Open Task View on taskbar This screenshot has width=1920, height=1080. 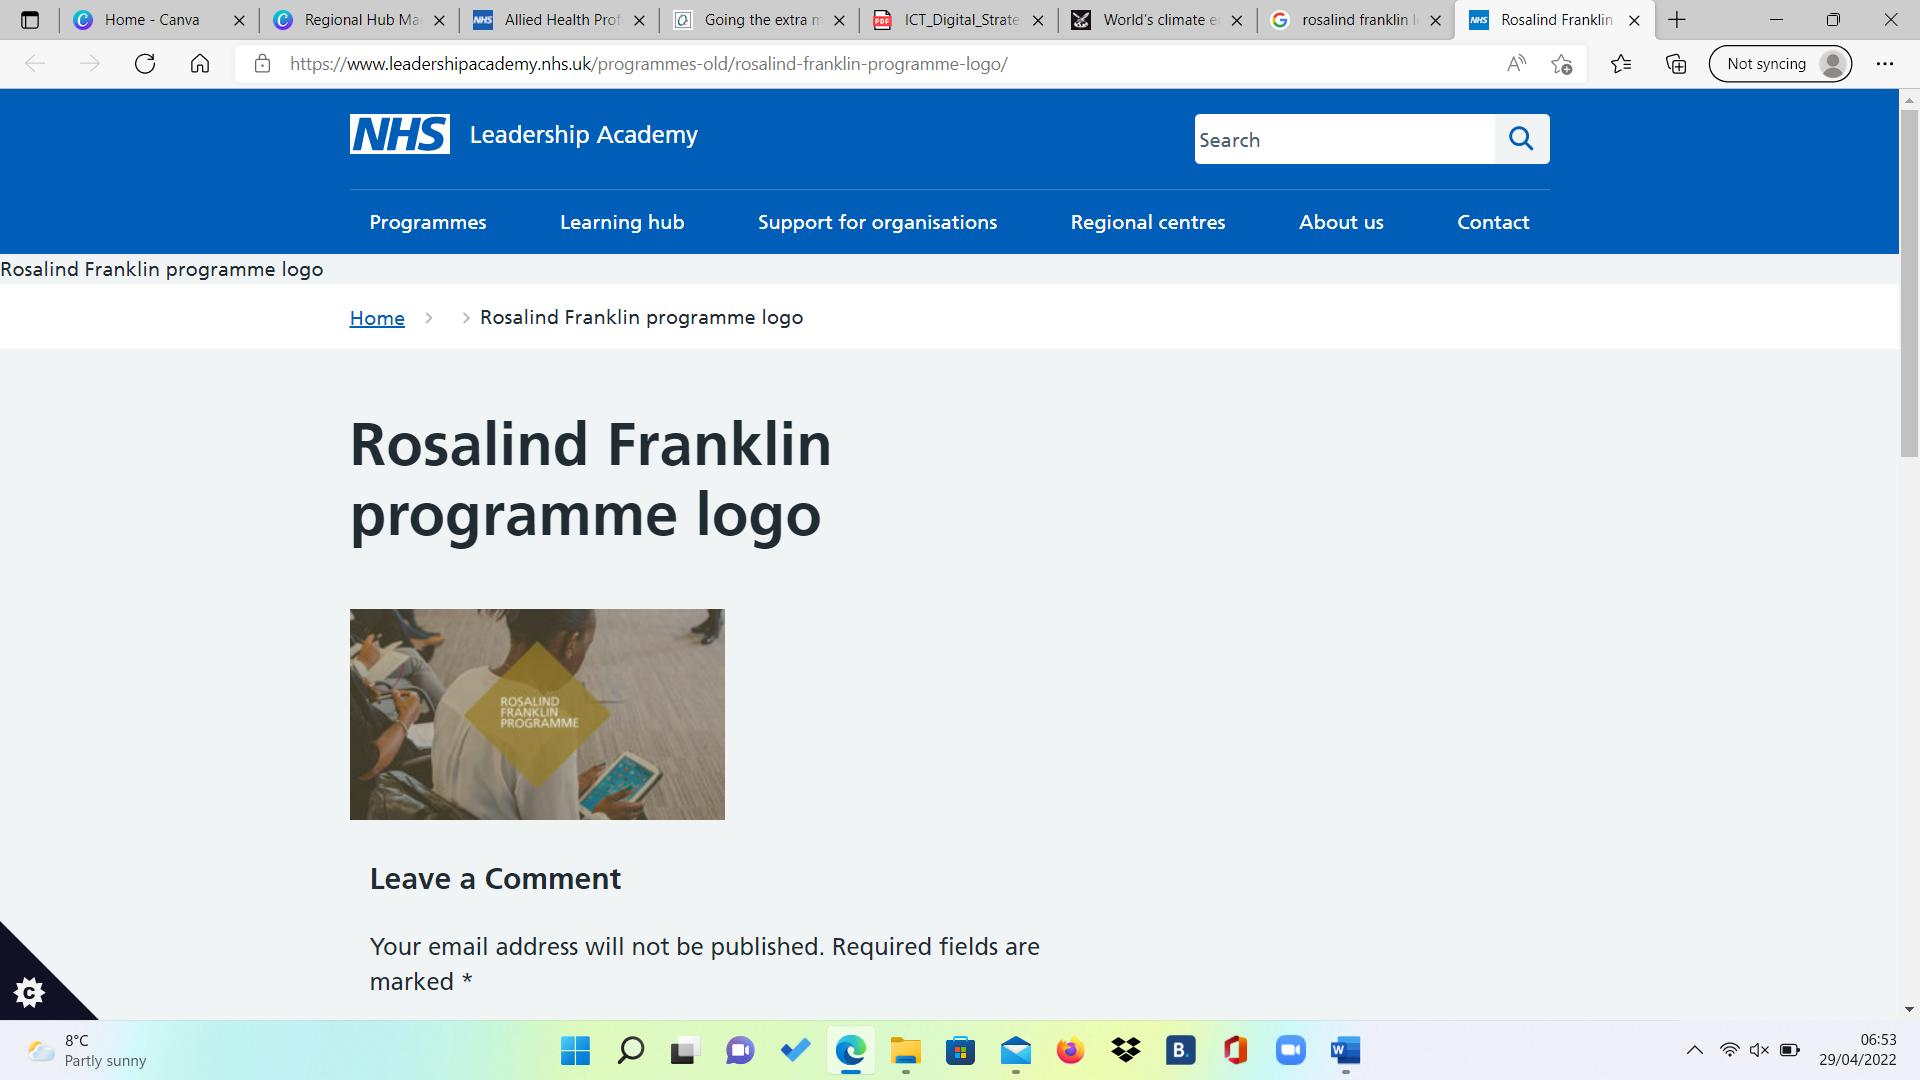click(x=684, y=1051)
